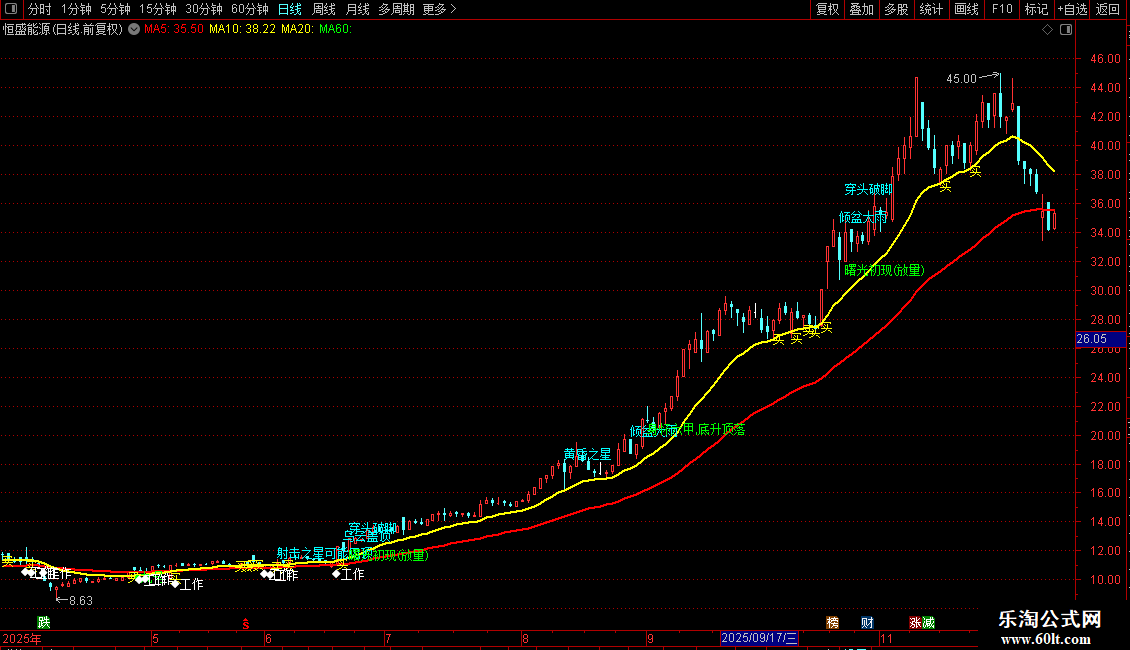The height and width of the screenshot is (650, 1130).
Task: Click the diamond icon above the chart
Action: (1048, 30)
